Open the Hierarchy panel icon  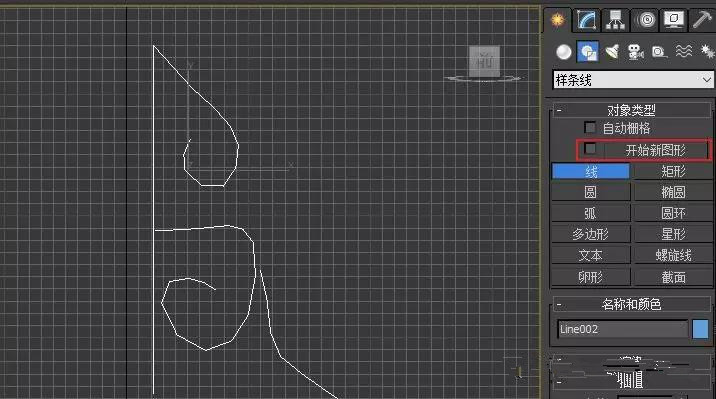(615, 20)
